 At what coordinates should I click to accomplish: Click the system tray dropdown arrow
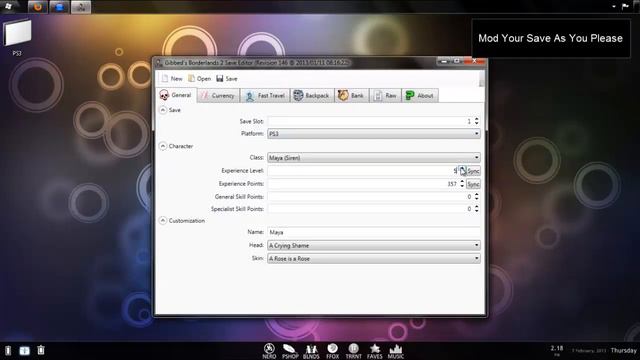pyautogui.click(x=614, y=7)
